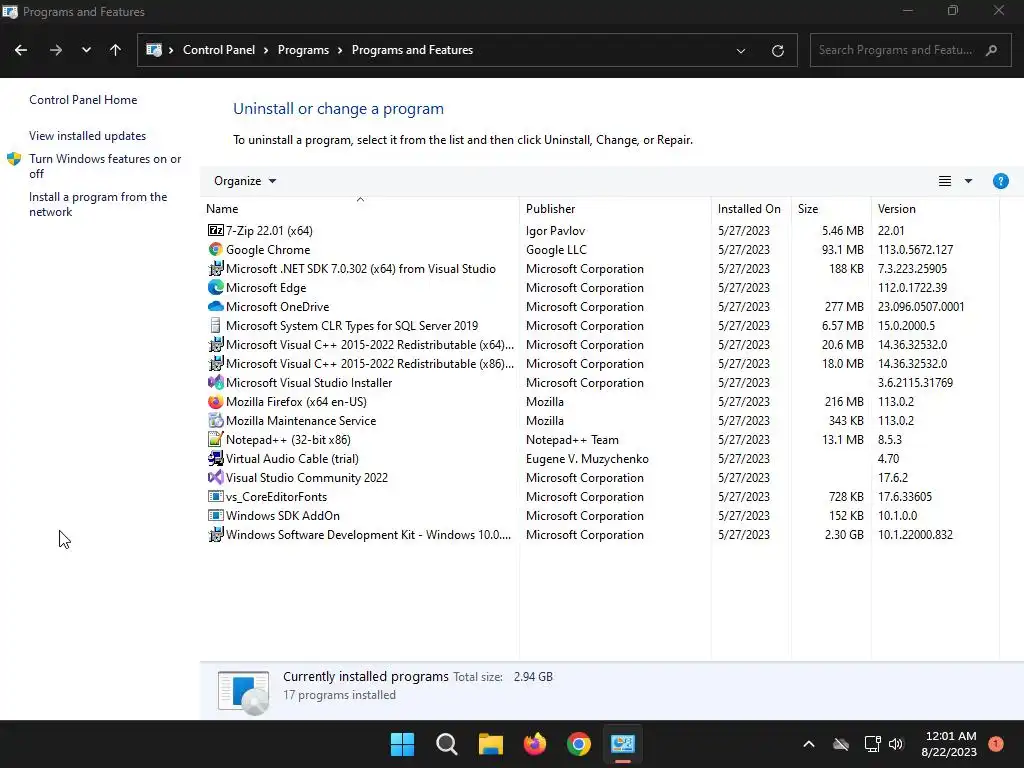
Task: Click the Microsoft Edge row icon
Action: 216,287
